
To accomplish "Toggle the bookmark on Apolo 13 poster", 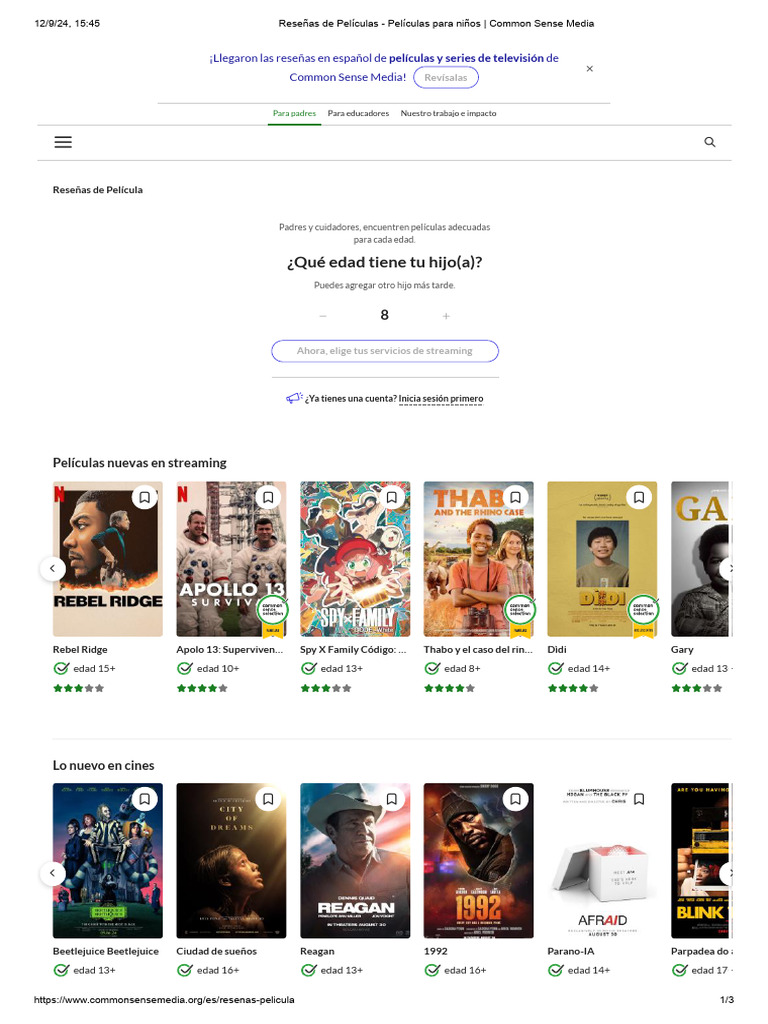I will coord(268,497).
